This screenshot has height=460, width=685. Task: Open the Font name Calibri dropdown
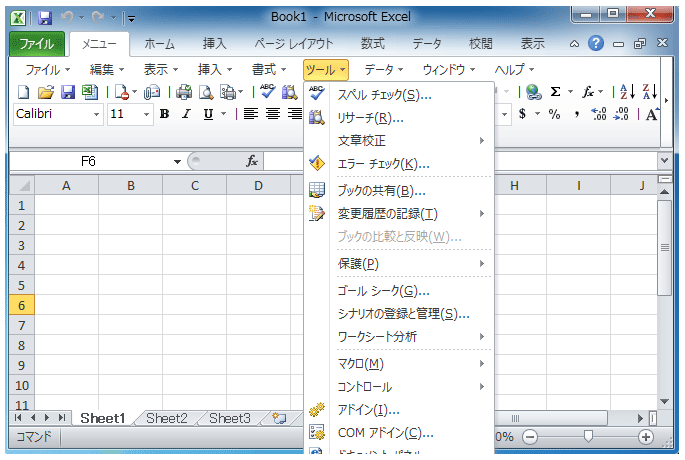tap(96, 114)
